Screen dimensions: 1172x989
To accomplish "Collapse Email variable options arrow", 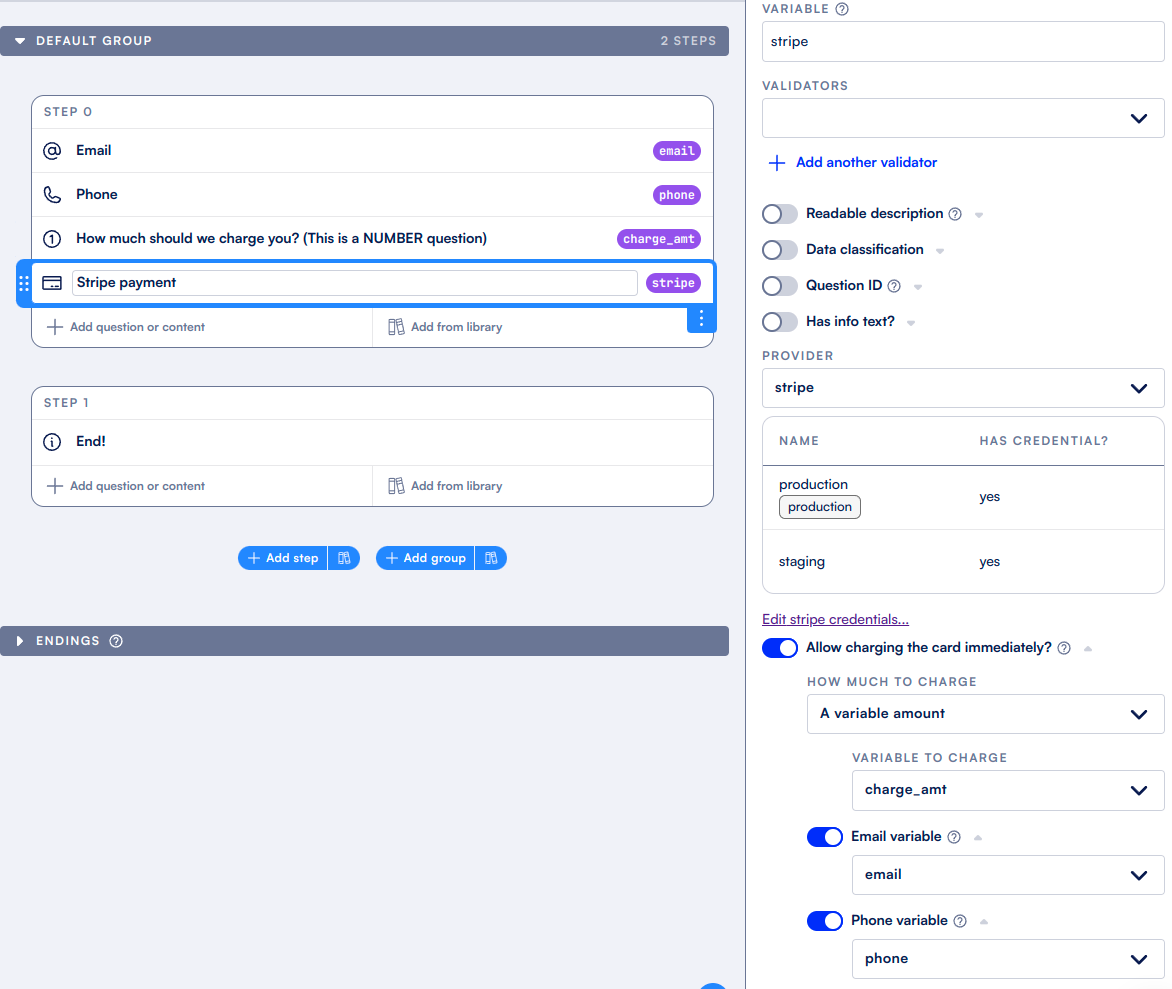I will [977, 837].
